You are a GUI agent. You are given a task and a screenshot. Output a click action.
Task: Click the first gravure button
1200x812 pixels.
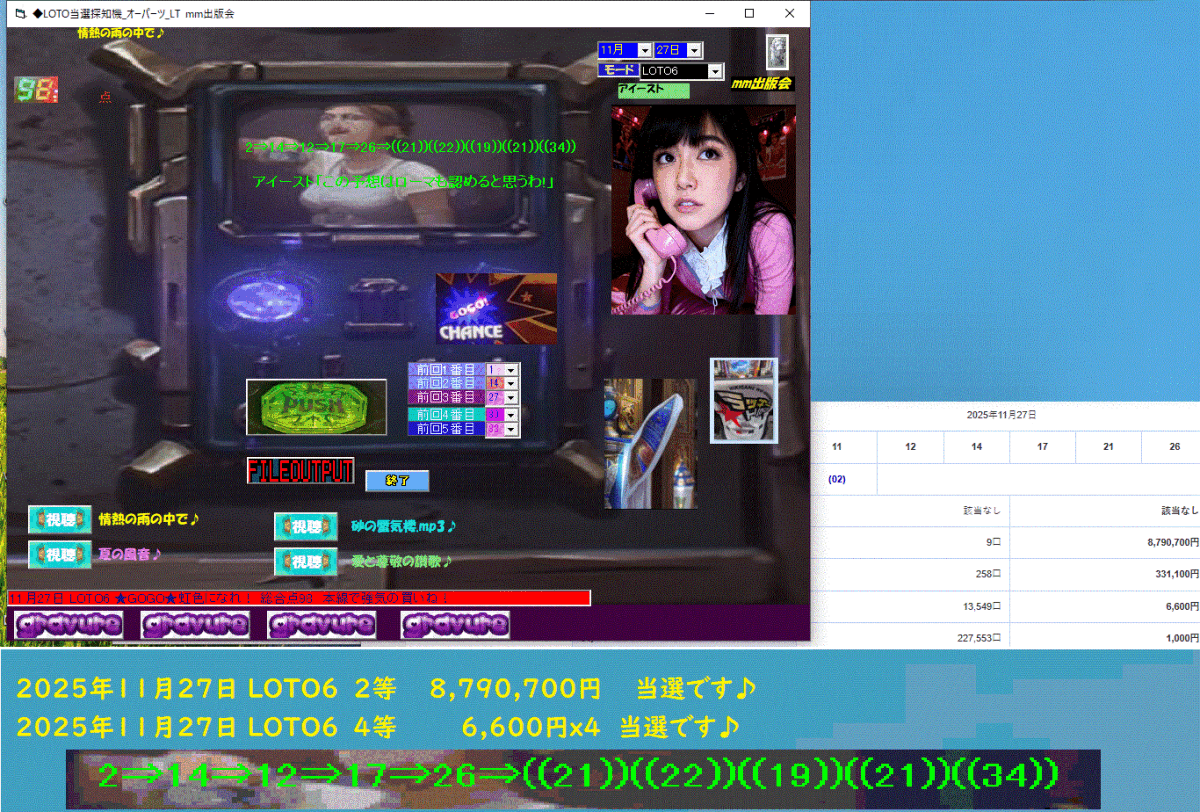tap(69, 625)
